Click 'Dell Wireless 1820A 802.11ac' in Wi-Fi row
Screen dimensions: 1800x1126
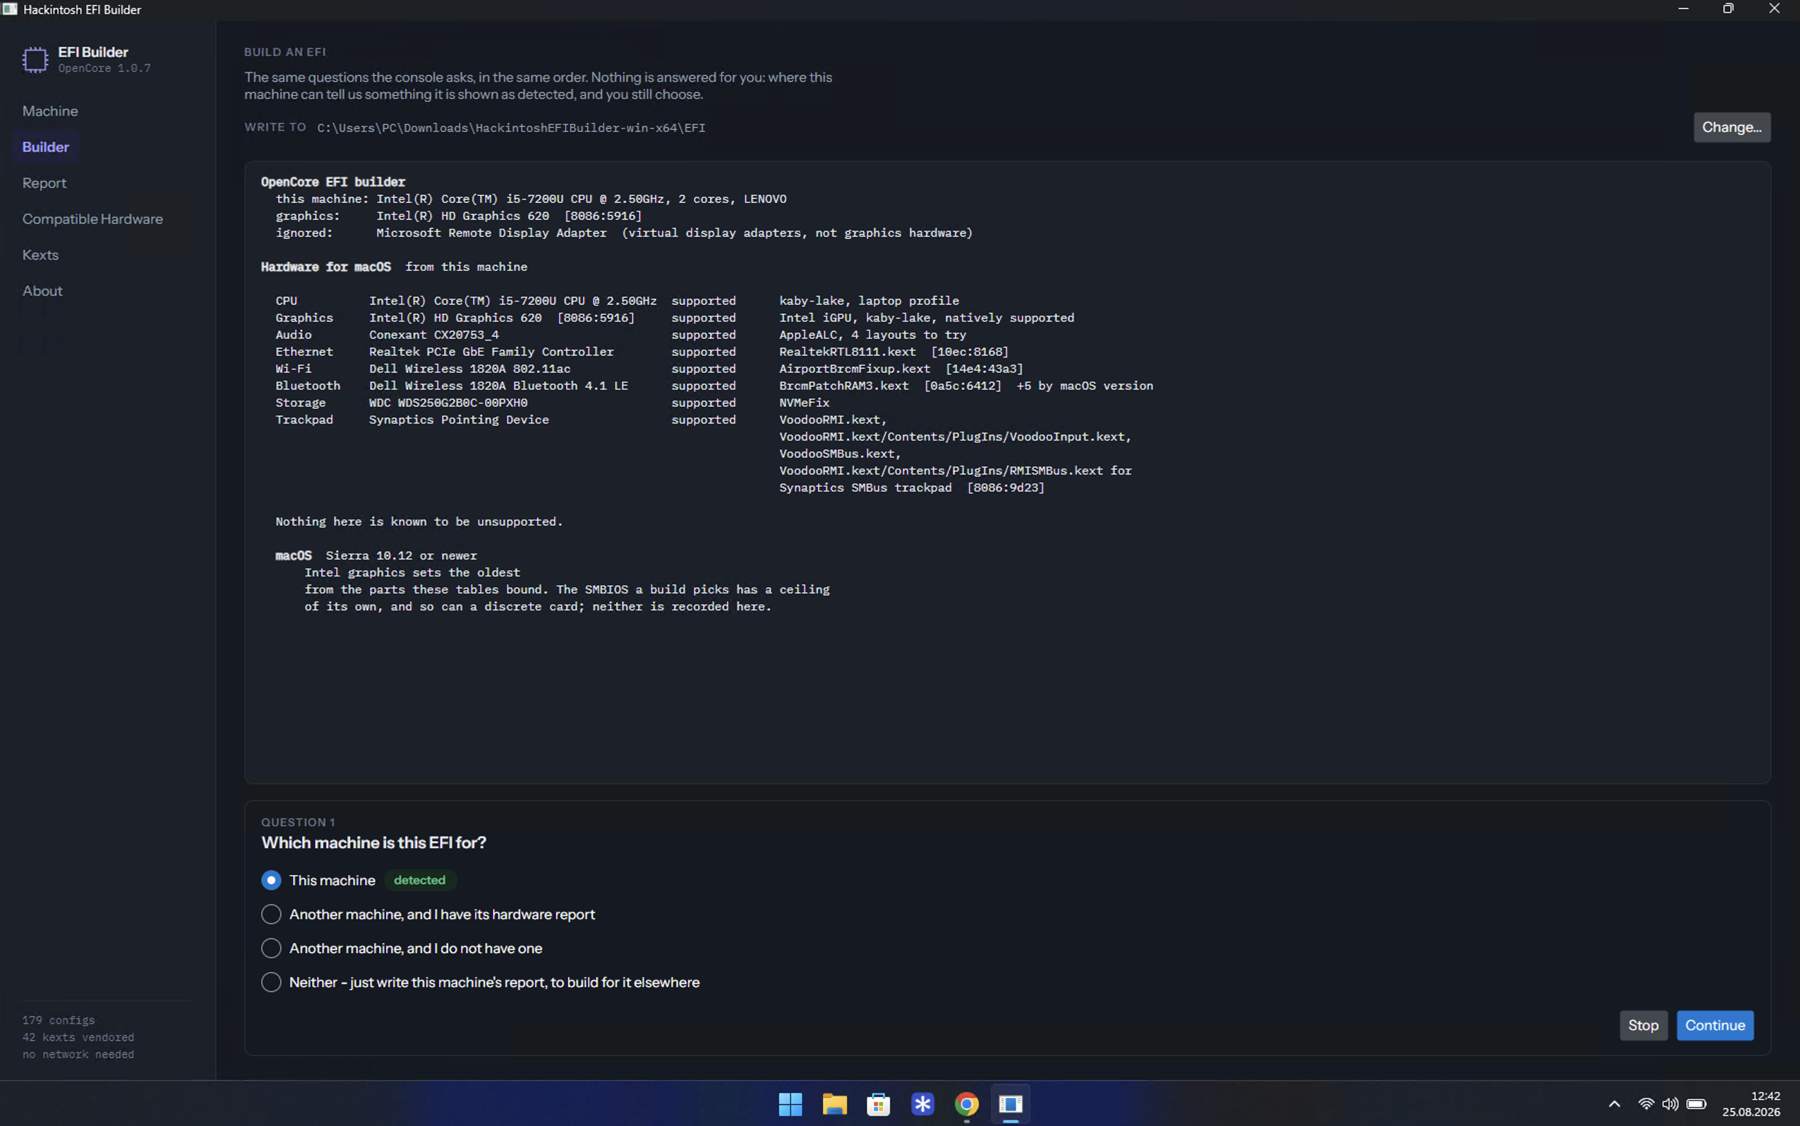470,369
